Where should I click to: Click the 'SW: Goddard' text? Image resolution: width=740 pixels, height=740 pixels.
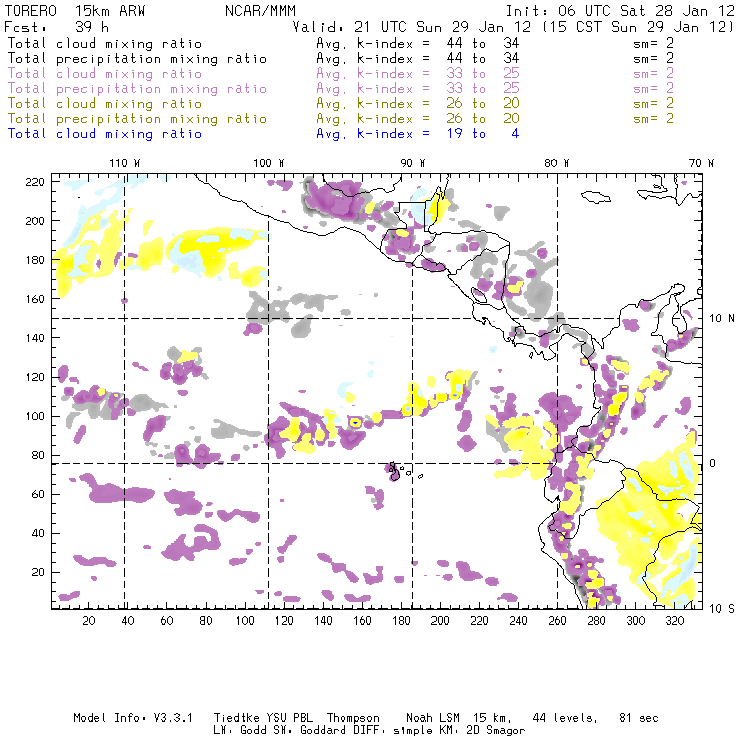(308, 731)
